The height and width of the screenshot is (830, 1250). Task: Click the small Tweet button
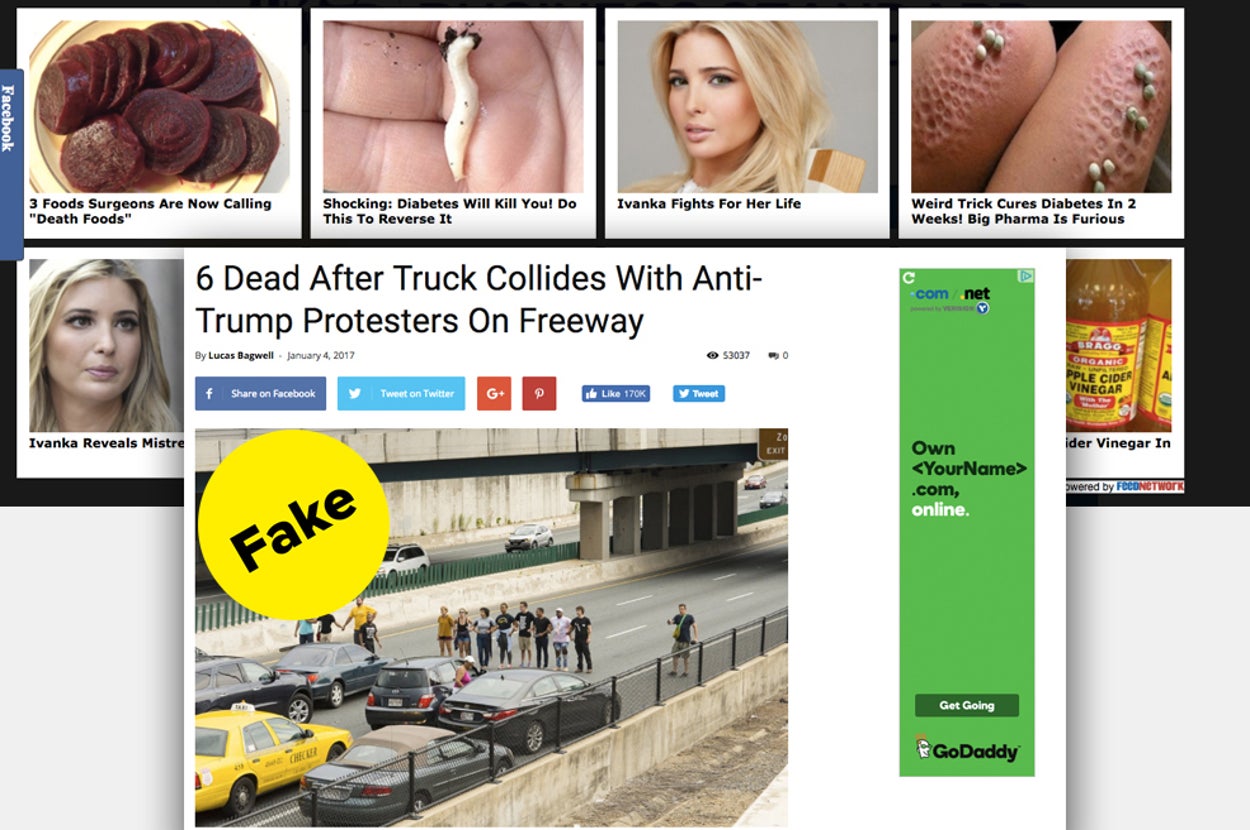[x=698, y=394]
